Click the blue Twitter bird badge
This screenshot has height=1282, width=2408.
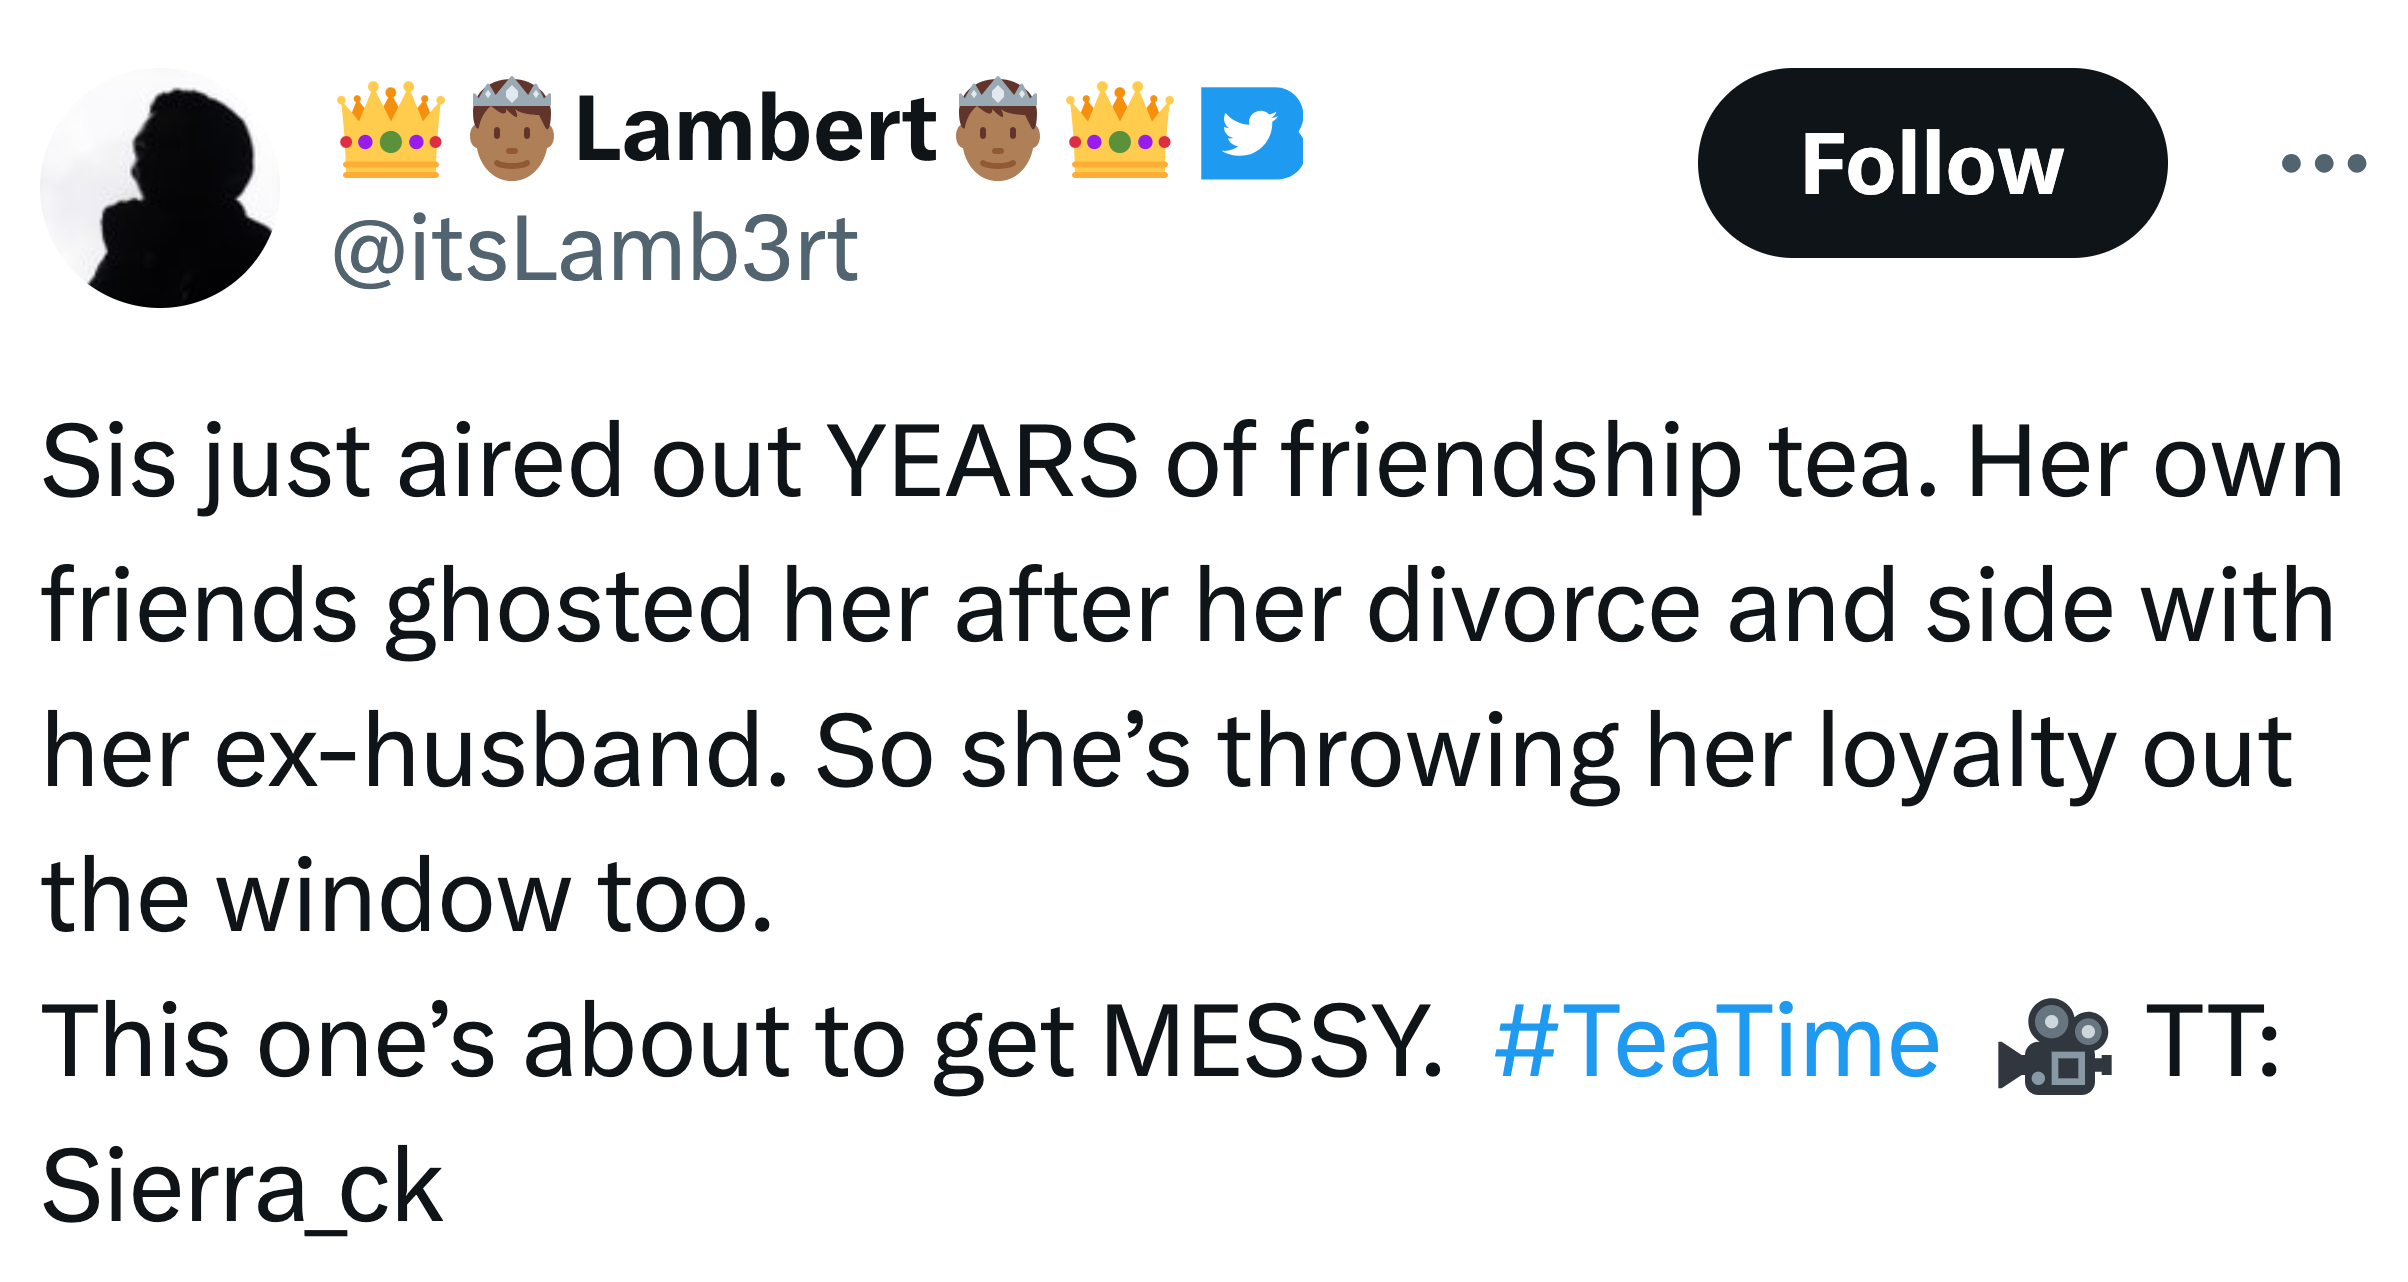click(x=1250, y=133)
